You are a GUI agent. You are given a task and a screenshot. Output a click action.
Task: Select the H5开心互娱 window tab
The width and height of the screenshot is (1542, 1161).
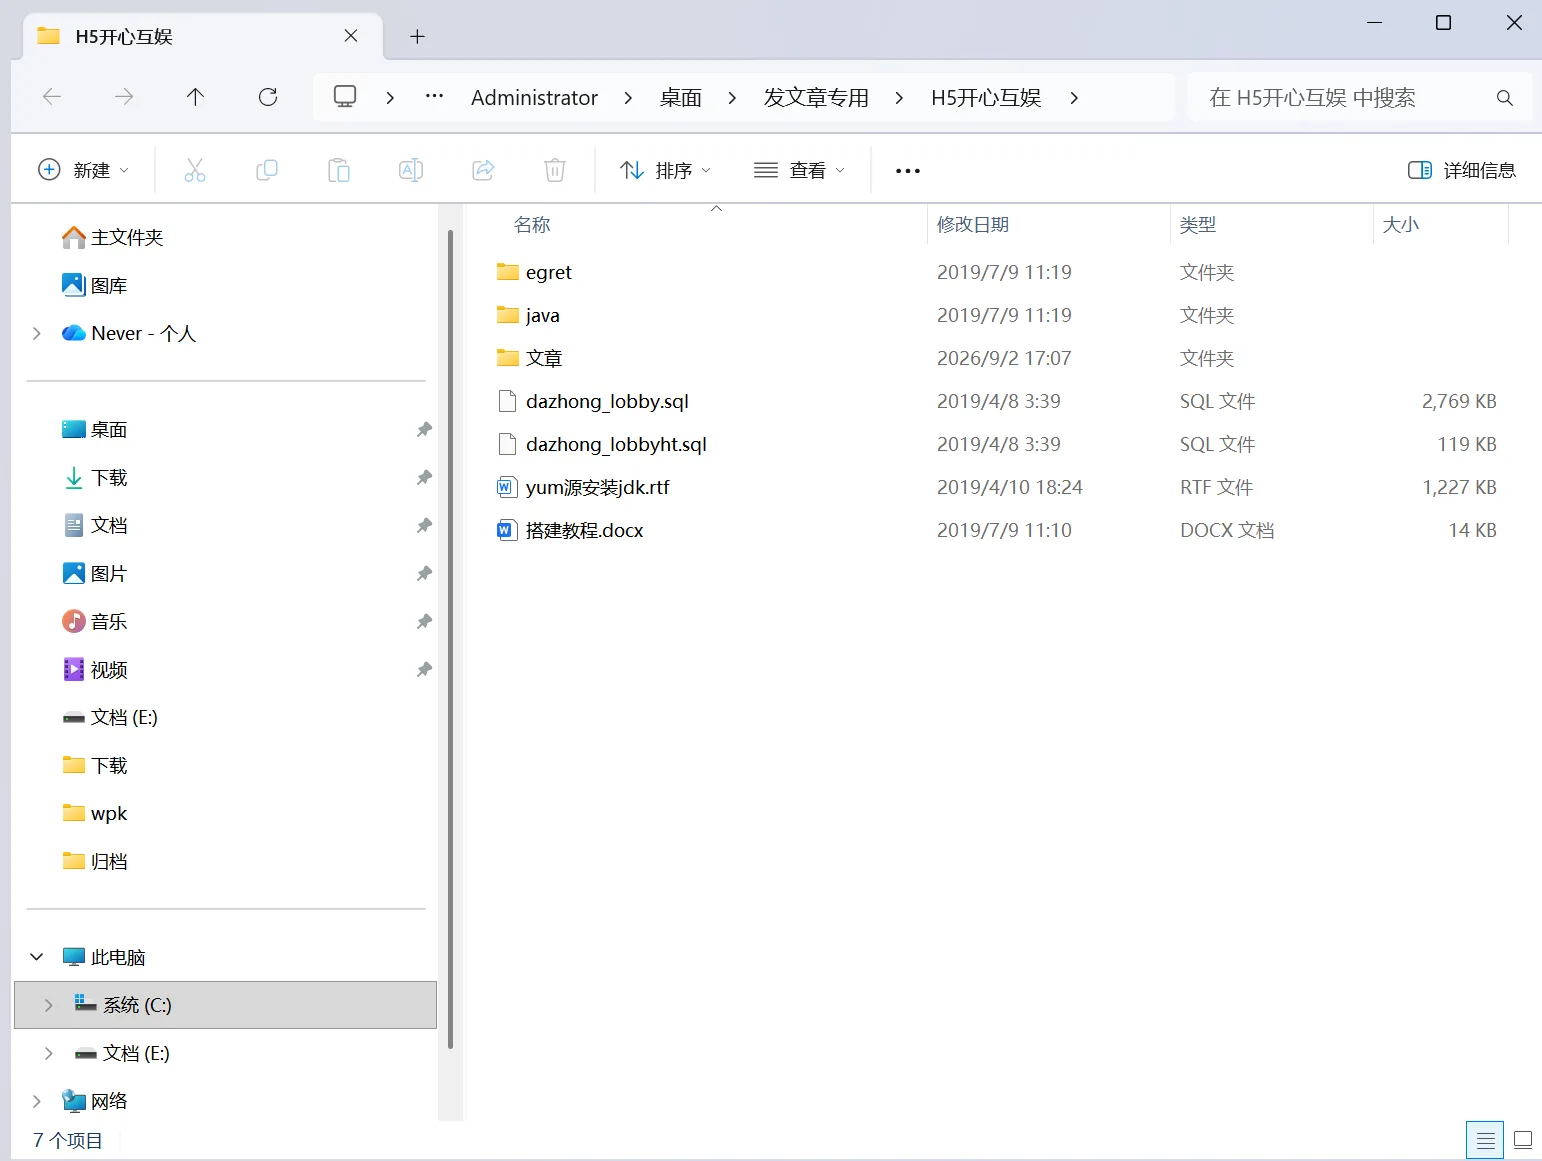click(x=203, y=37)
